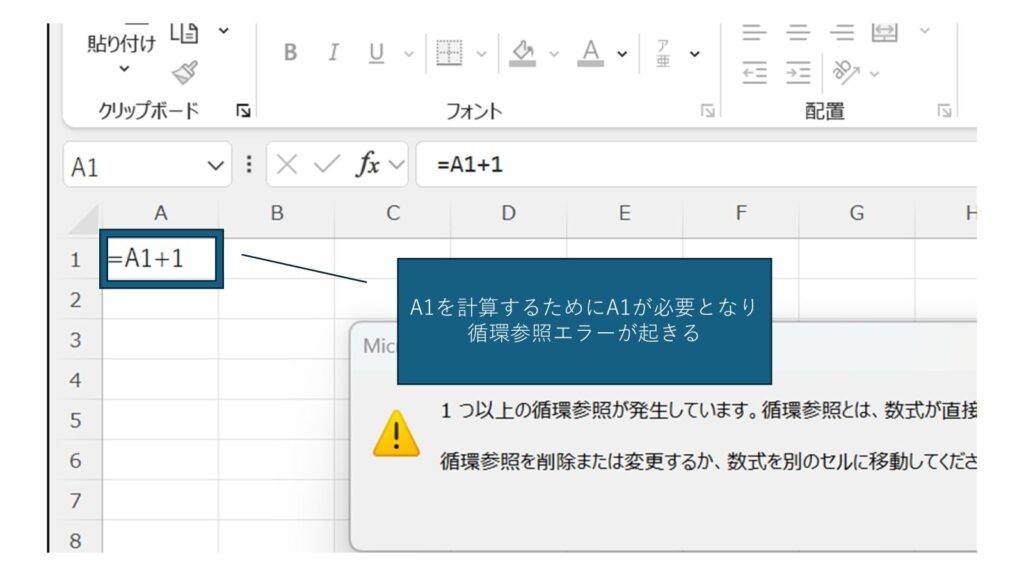Open the 貼り付け paste dropdown arrow
This screenshot has width=1024, height=576.
click(x=124, y=69)
